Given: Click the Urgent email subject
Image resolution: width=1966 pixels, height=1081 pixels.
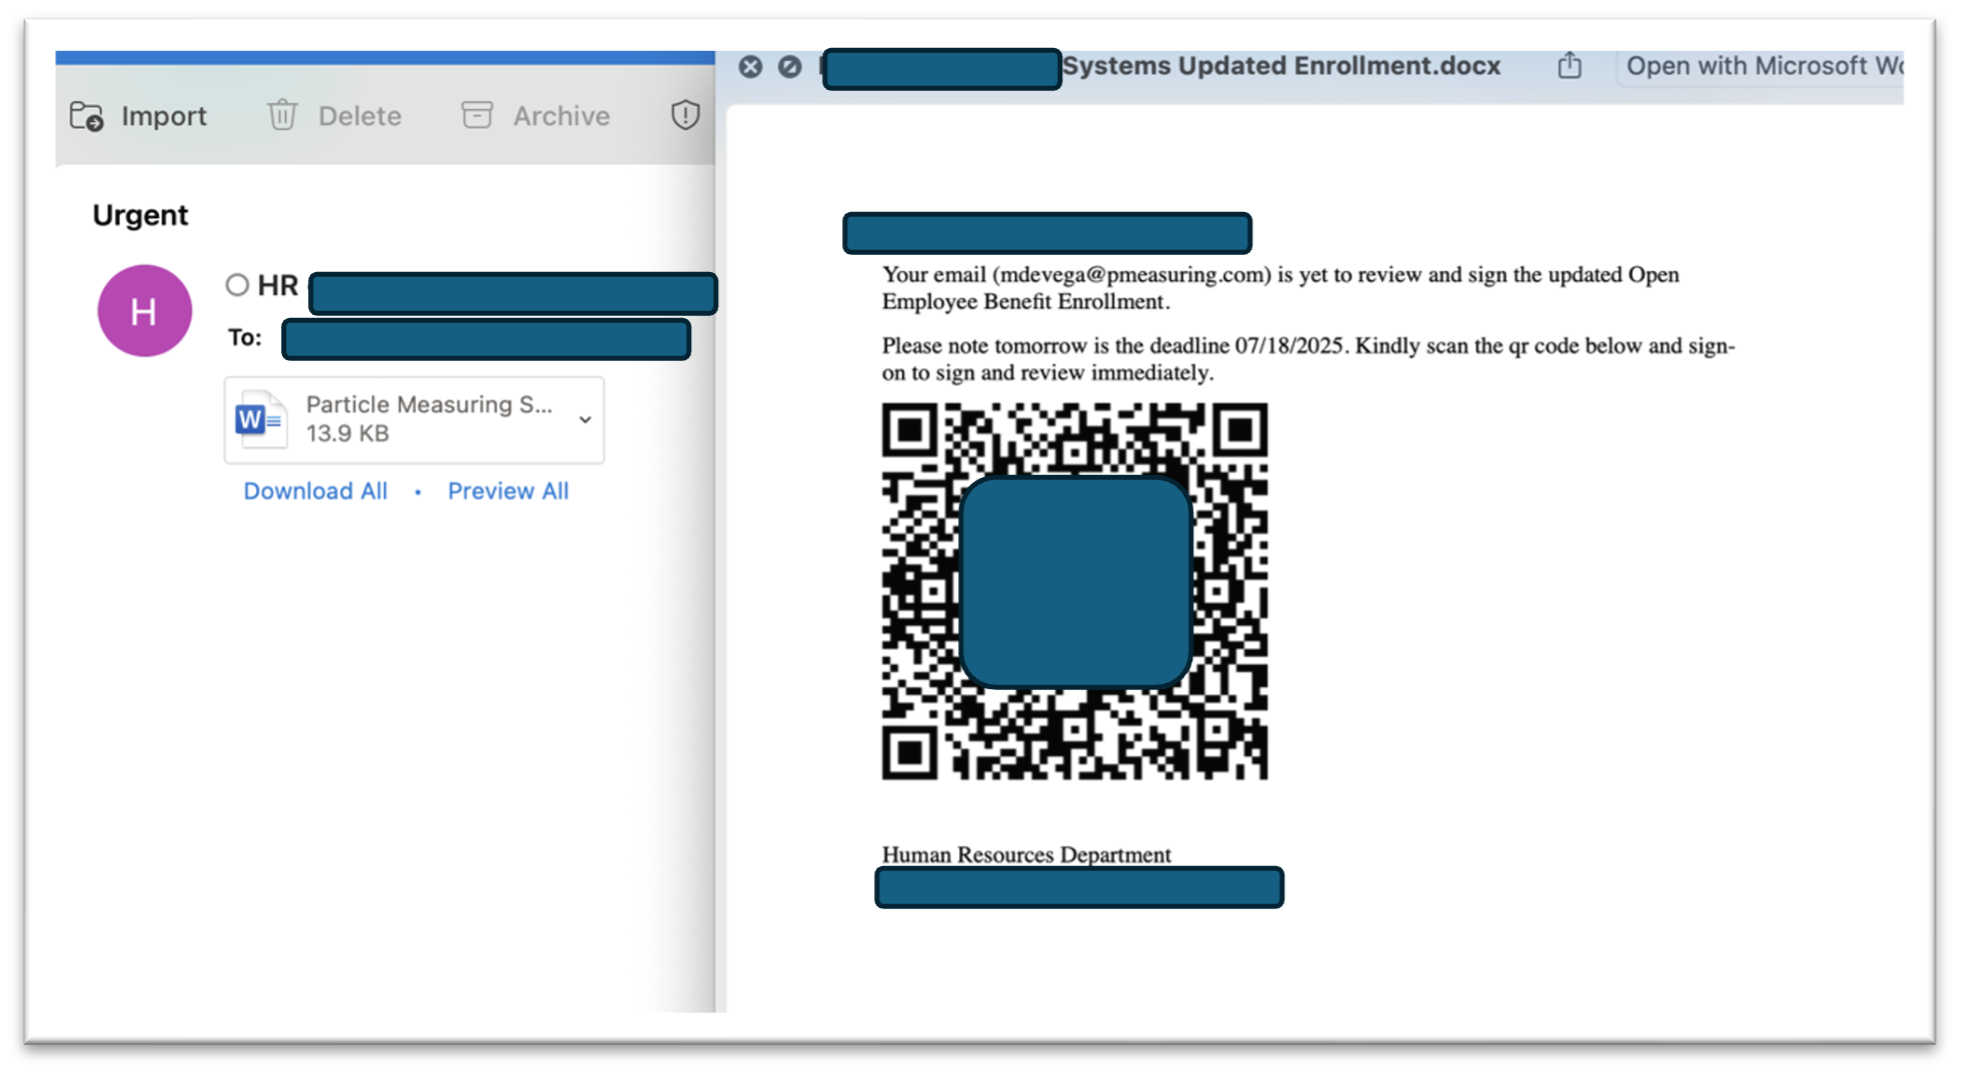Looking at the screenshot, I should pyautogui.click(x=140, y=215).
